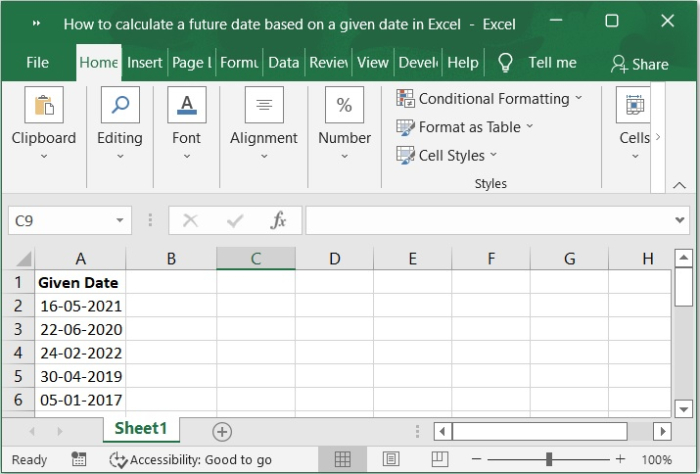This screenshot has width=700, height=474.
Task: Select cell A3 containing 22-06-2020
Action: (x=80, y=329)
